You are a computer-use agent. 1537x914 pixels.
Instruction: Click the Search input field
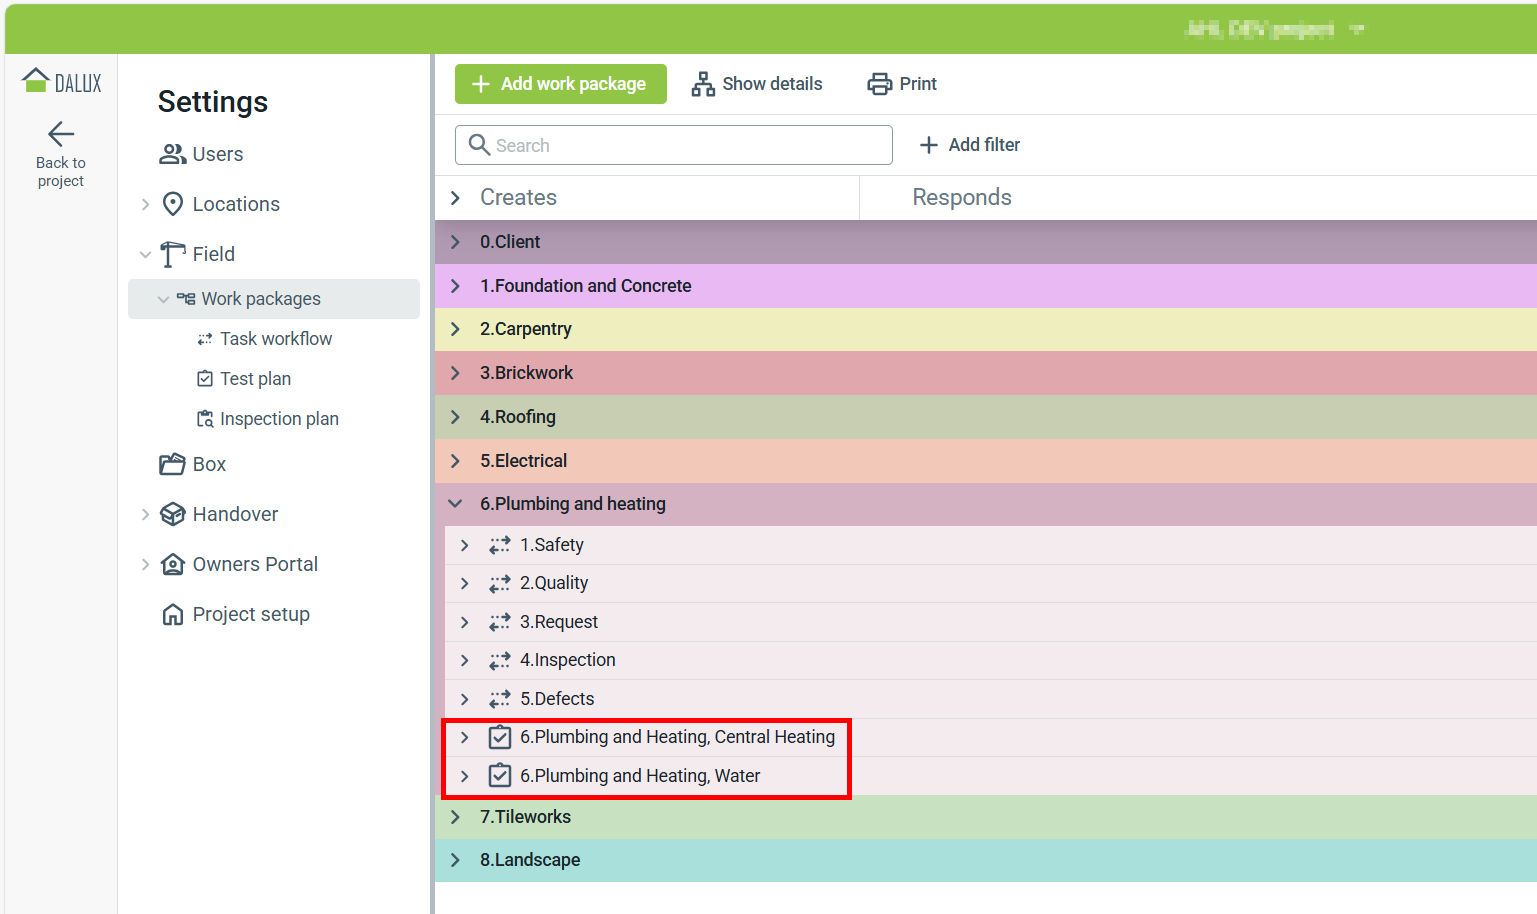[674, 145]
